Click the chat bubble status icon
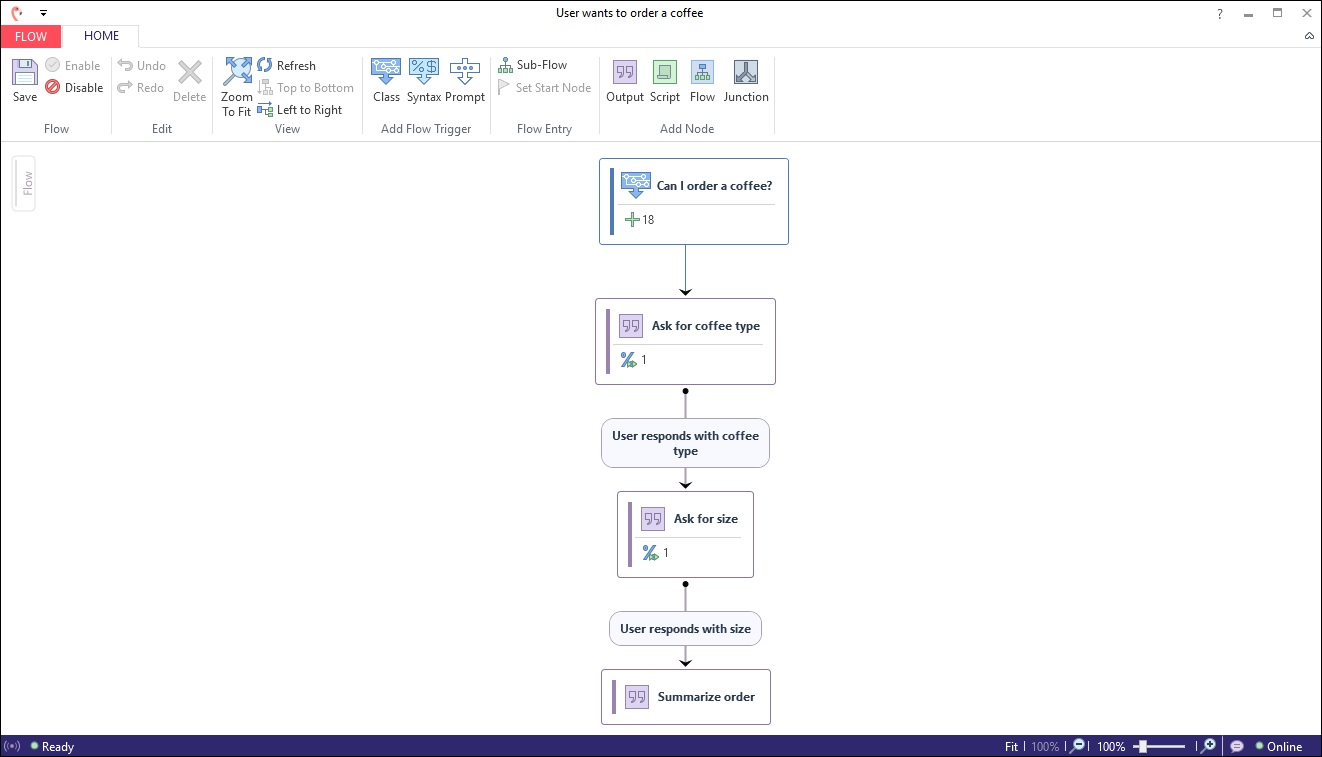1322x757 pixels. pyautogui.click(x=1237, y=746)
